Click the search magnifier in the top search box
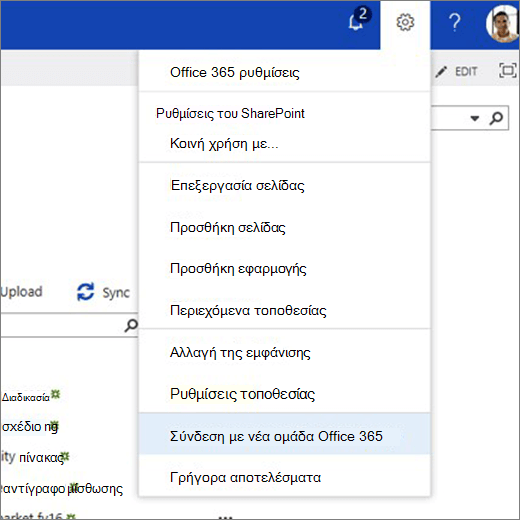Image resolution: width=520 pixels, height=520 pixels. pyautogui.click(x=496, y=118)
